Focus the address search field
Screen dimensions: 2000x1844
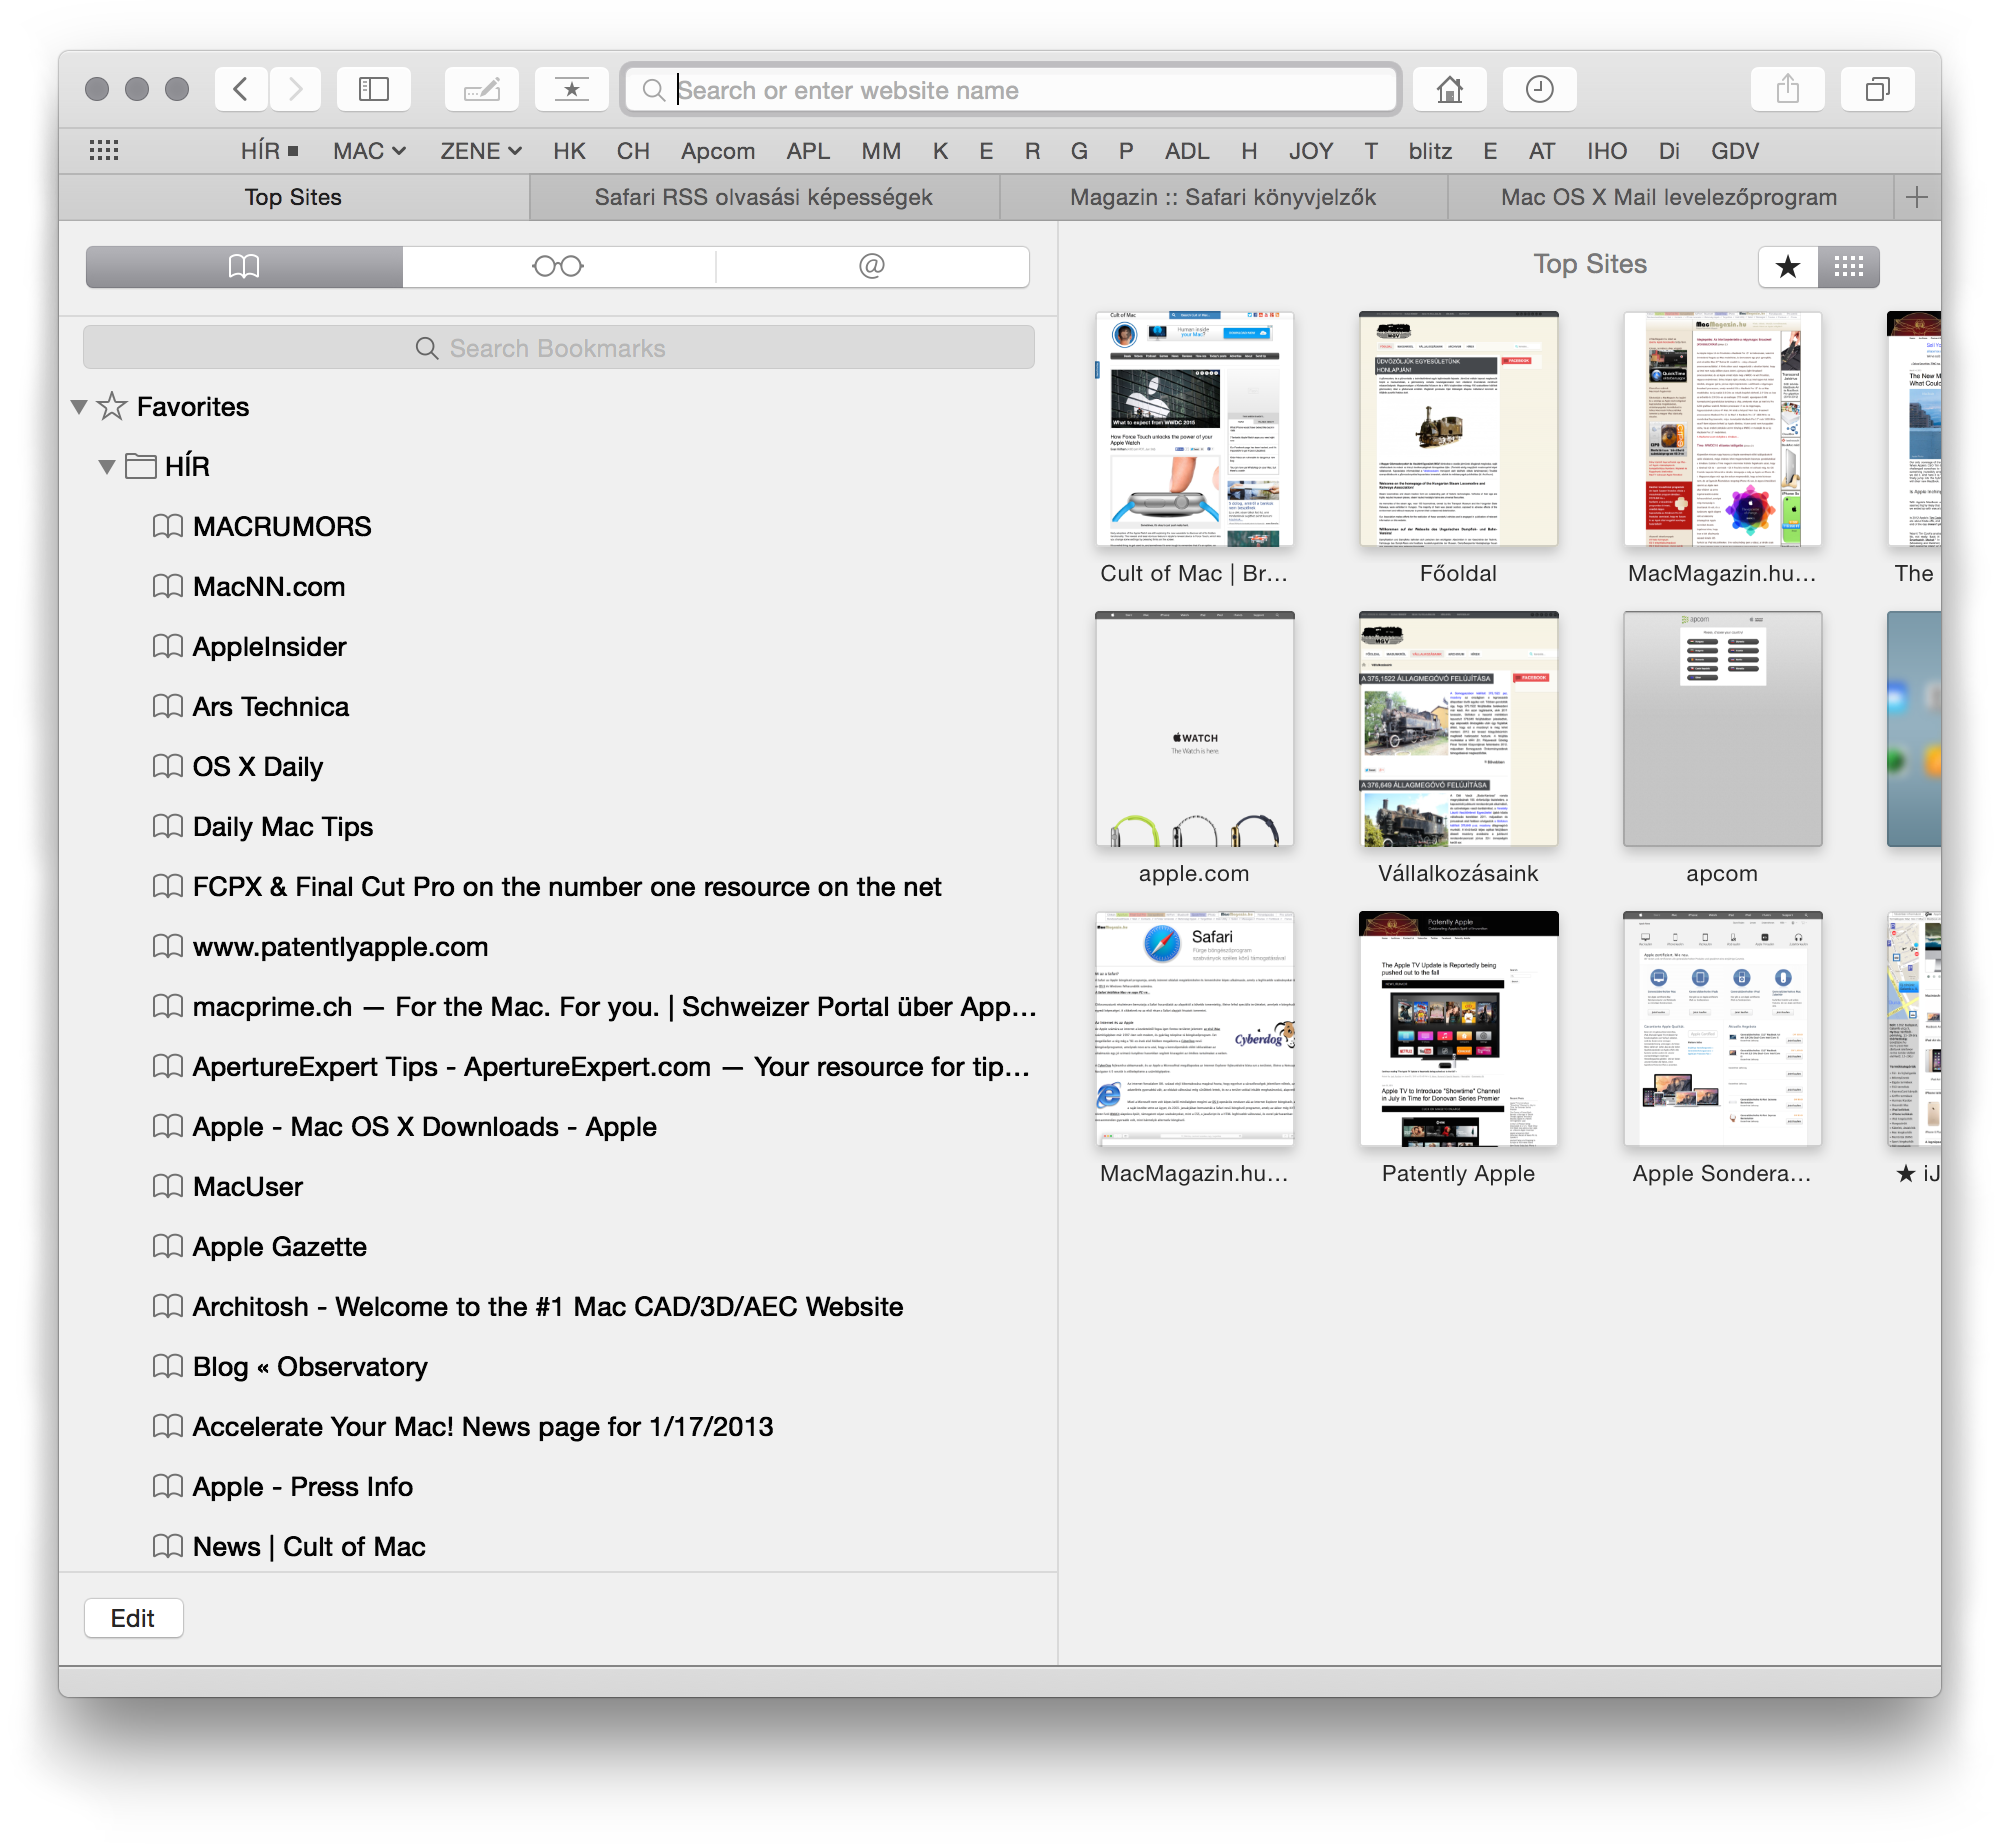(1010, 90)
